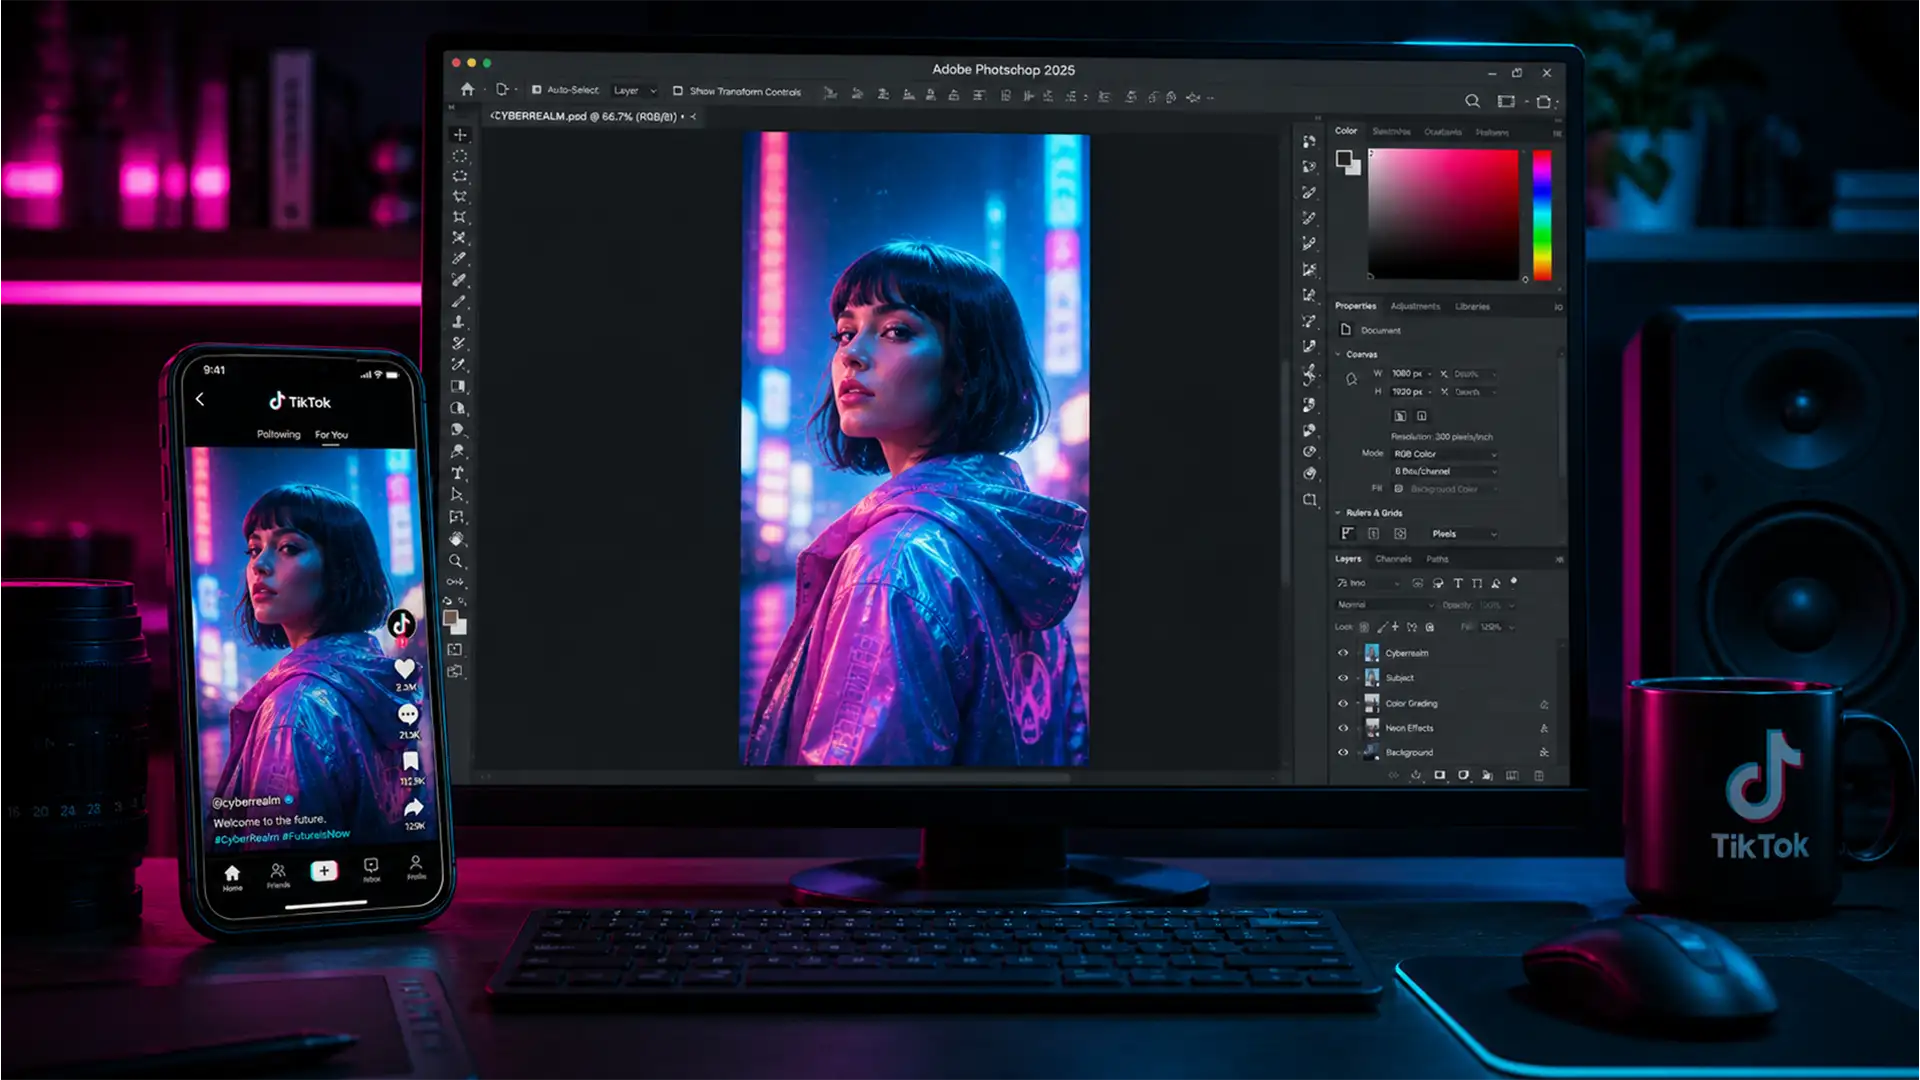Image resolution: width=1920 pixels, height=1080 pixels.
Task: Tap the back arrow on the phone
Action: coord(200,399)
